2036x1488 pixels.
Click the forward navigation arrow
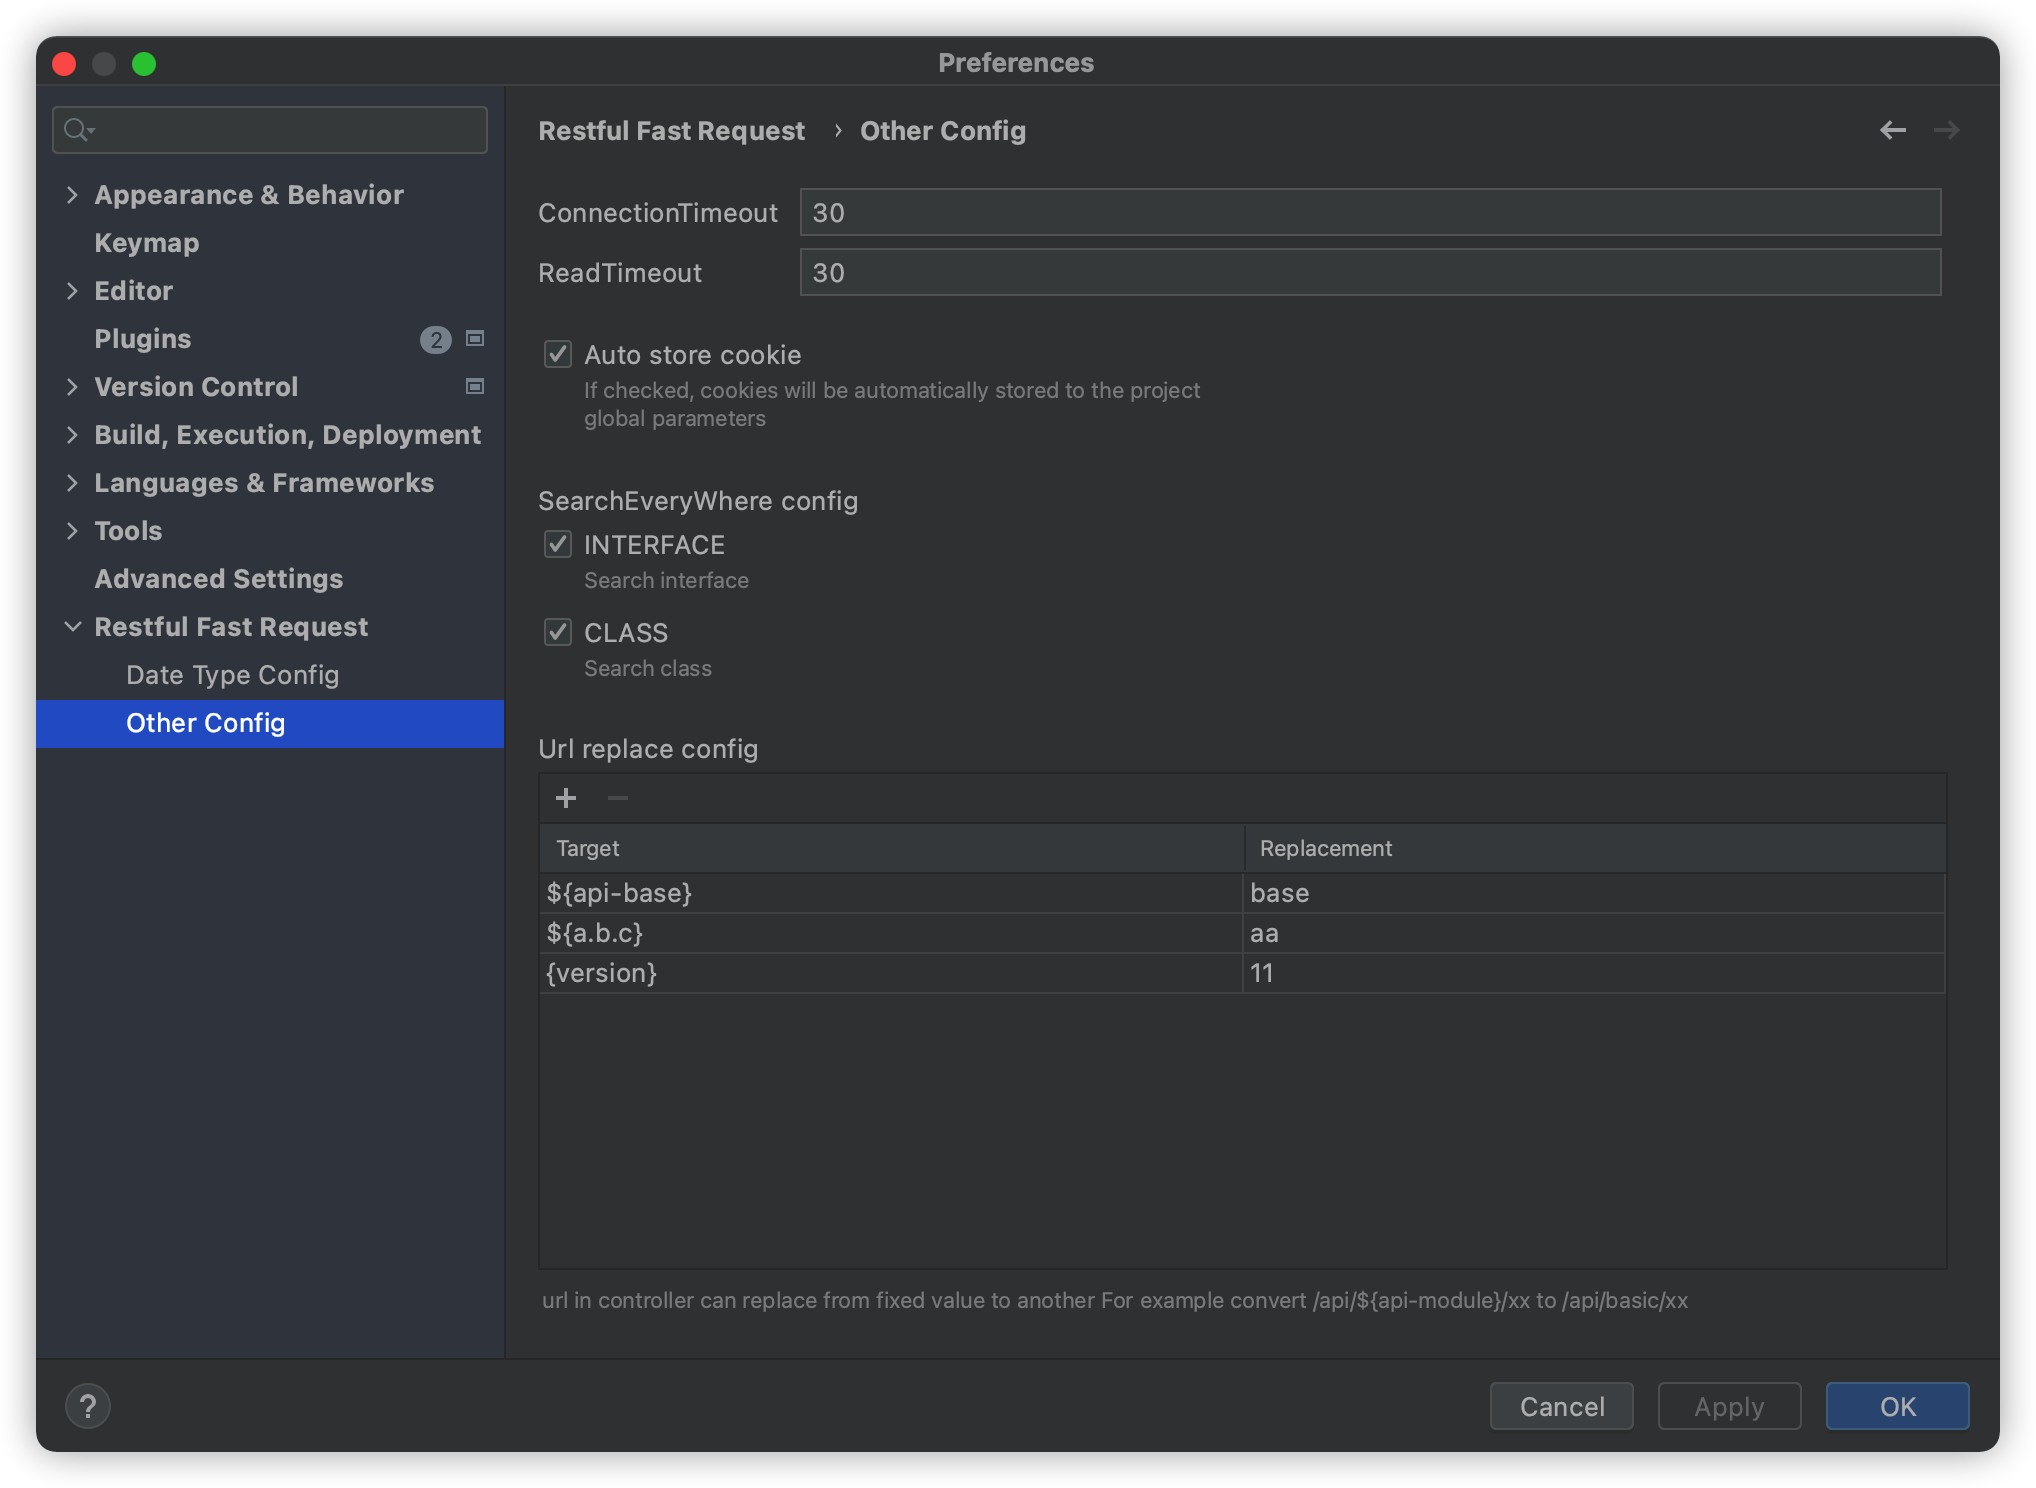[x=1946, y=130]
